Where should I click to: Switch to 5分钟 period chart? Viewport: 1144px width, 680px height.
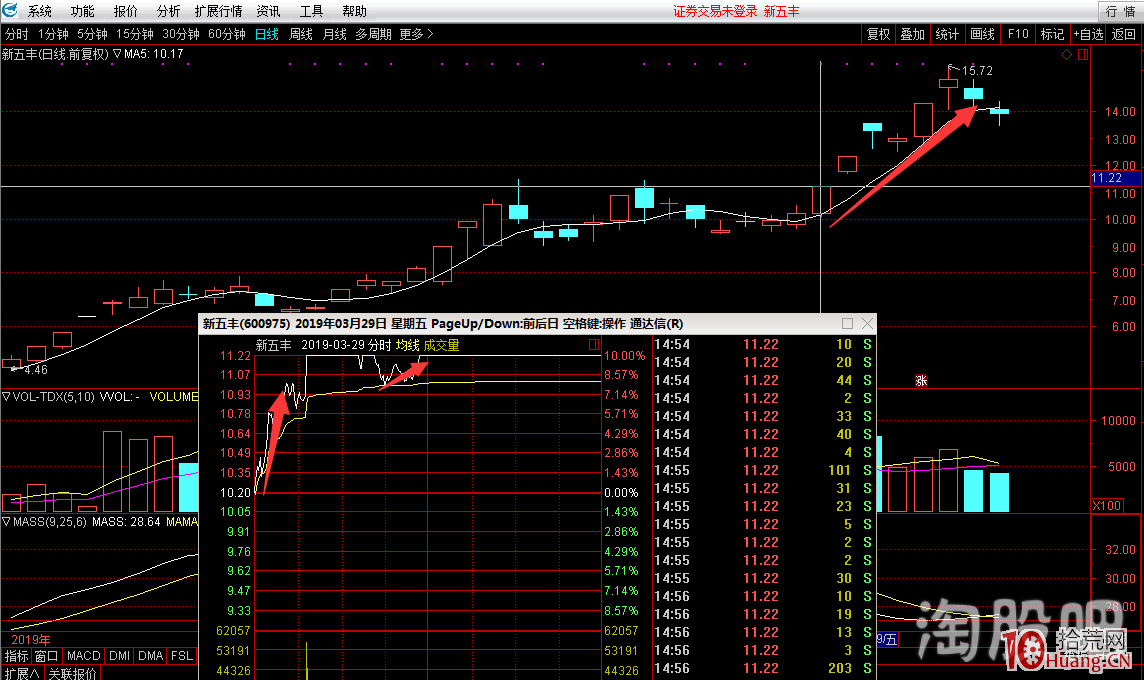tap(93, 34)
